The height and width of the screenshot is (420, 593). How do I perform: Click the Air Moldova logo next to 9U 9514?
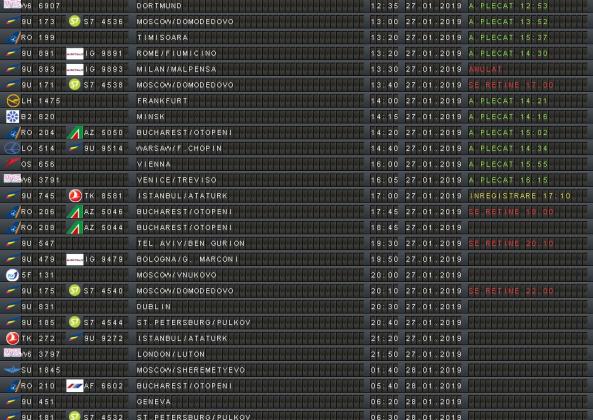coord(75,148)
